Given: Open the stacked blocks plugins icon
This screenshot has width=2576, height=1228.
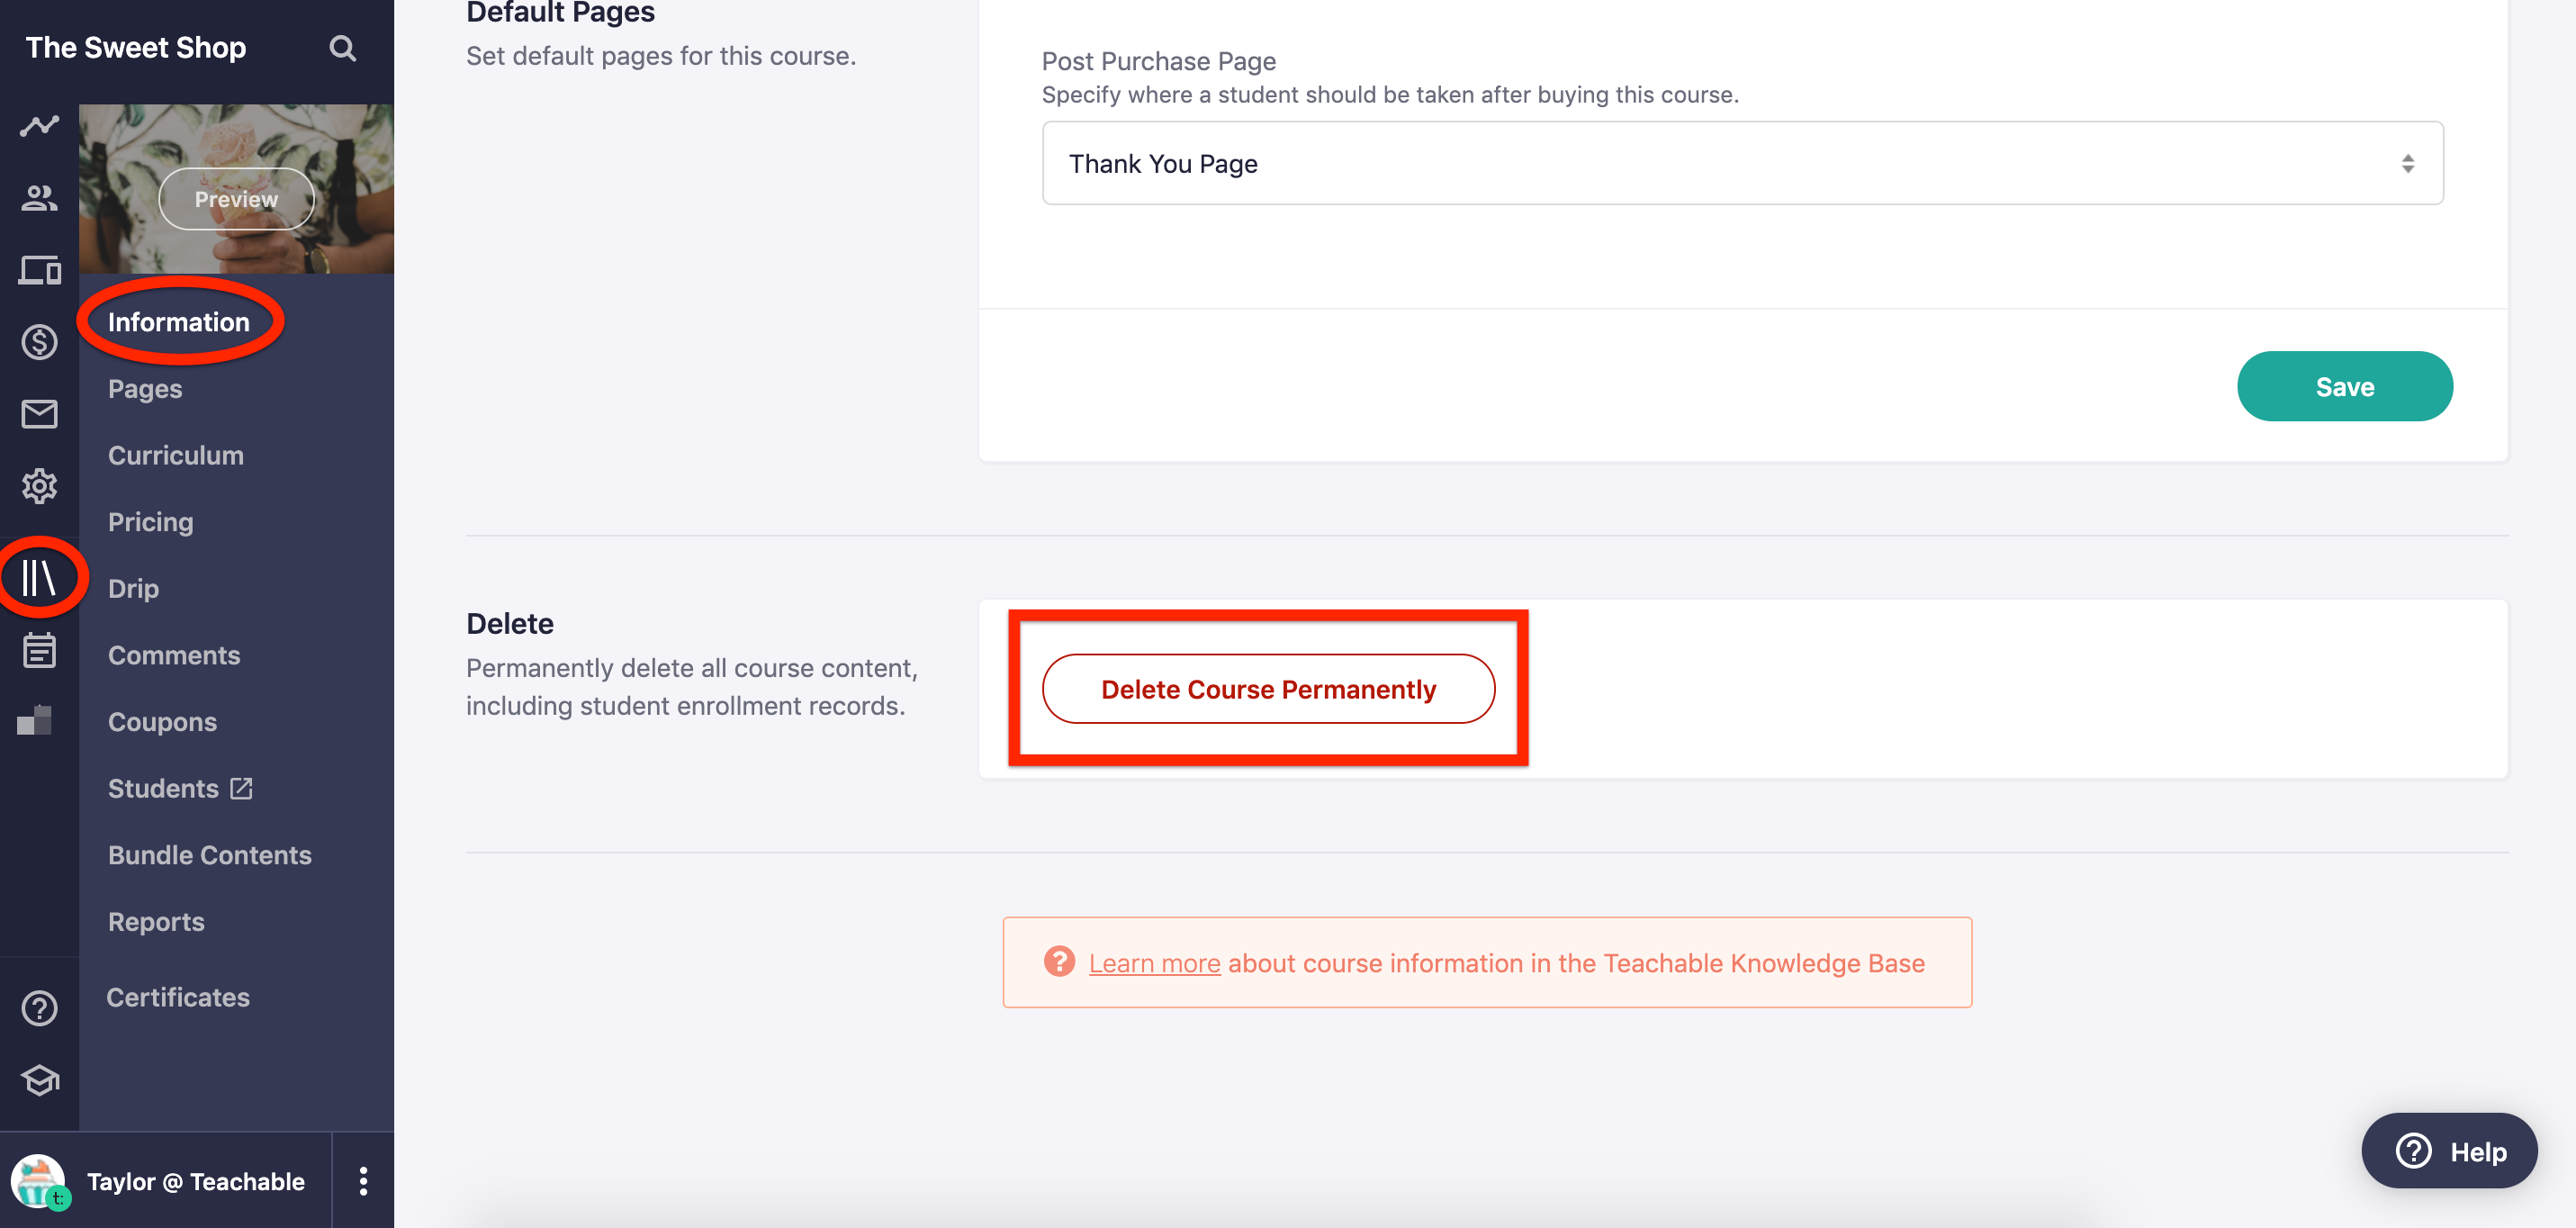Looking at the screenshot, I should coord(35,720).
